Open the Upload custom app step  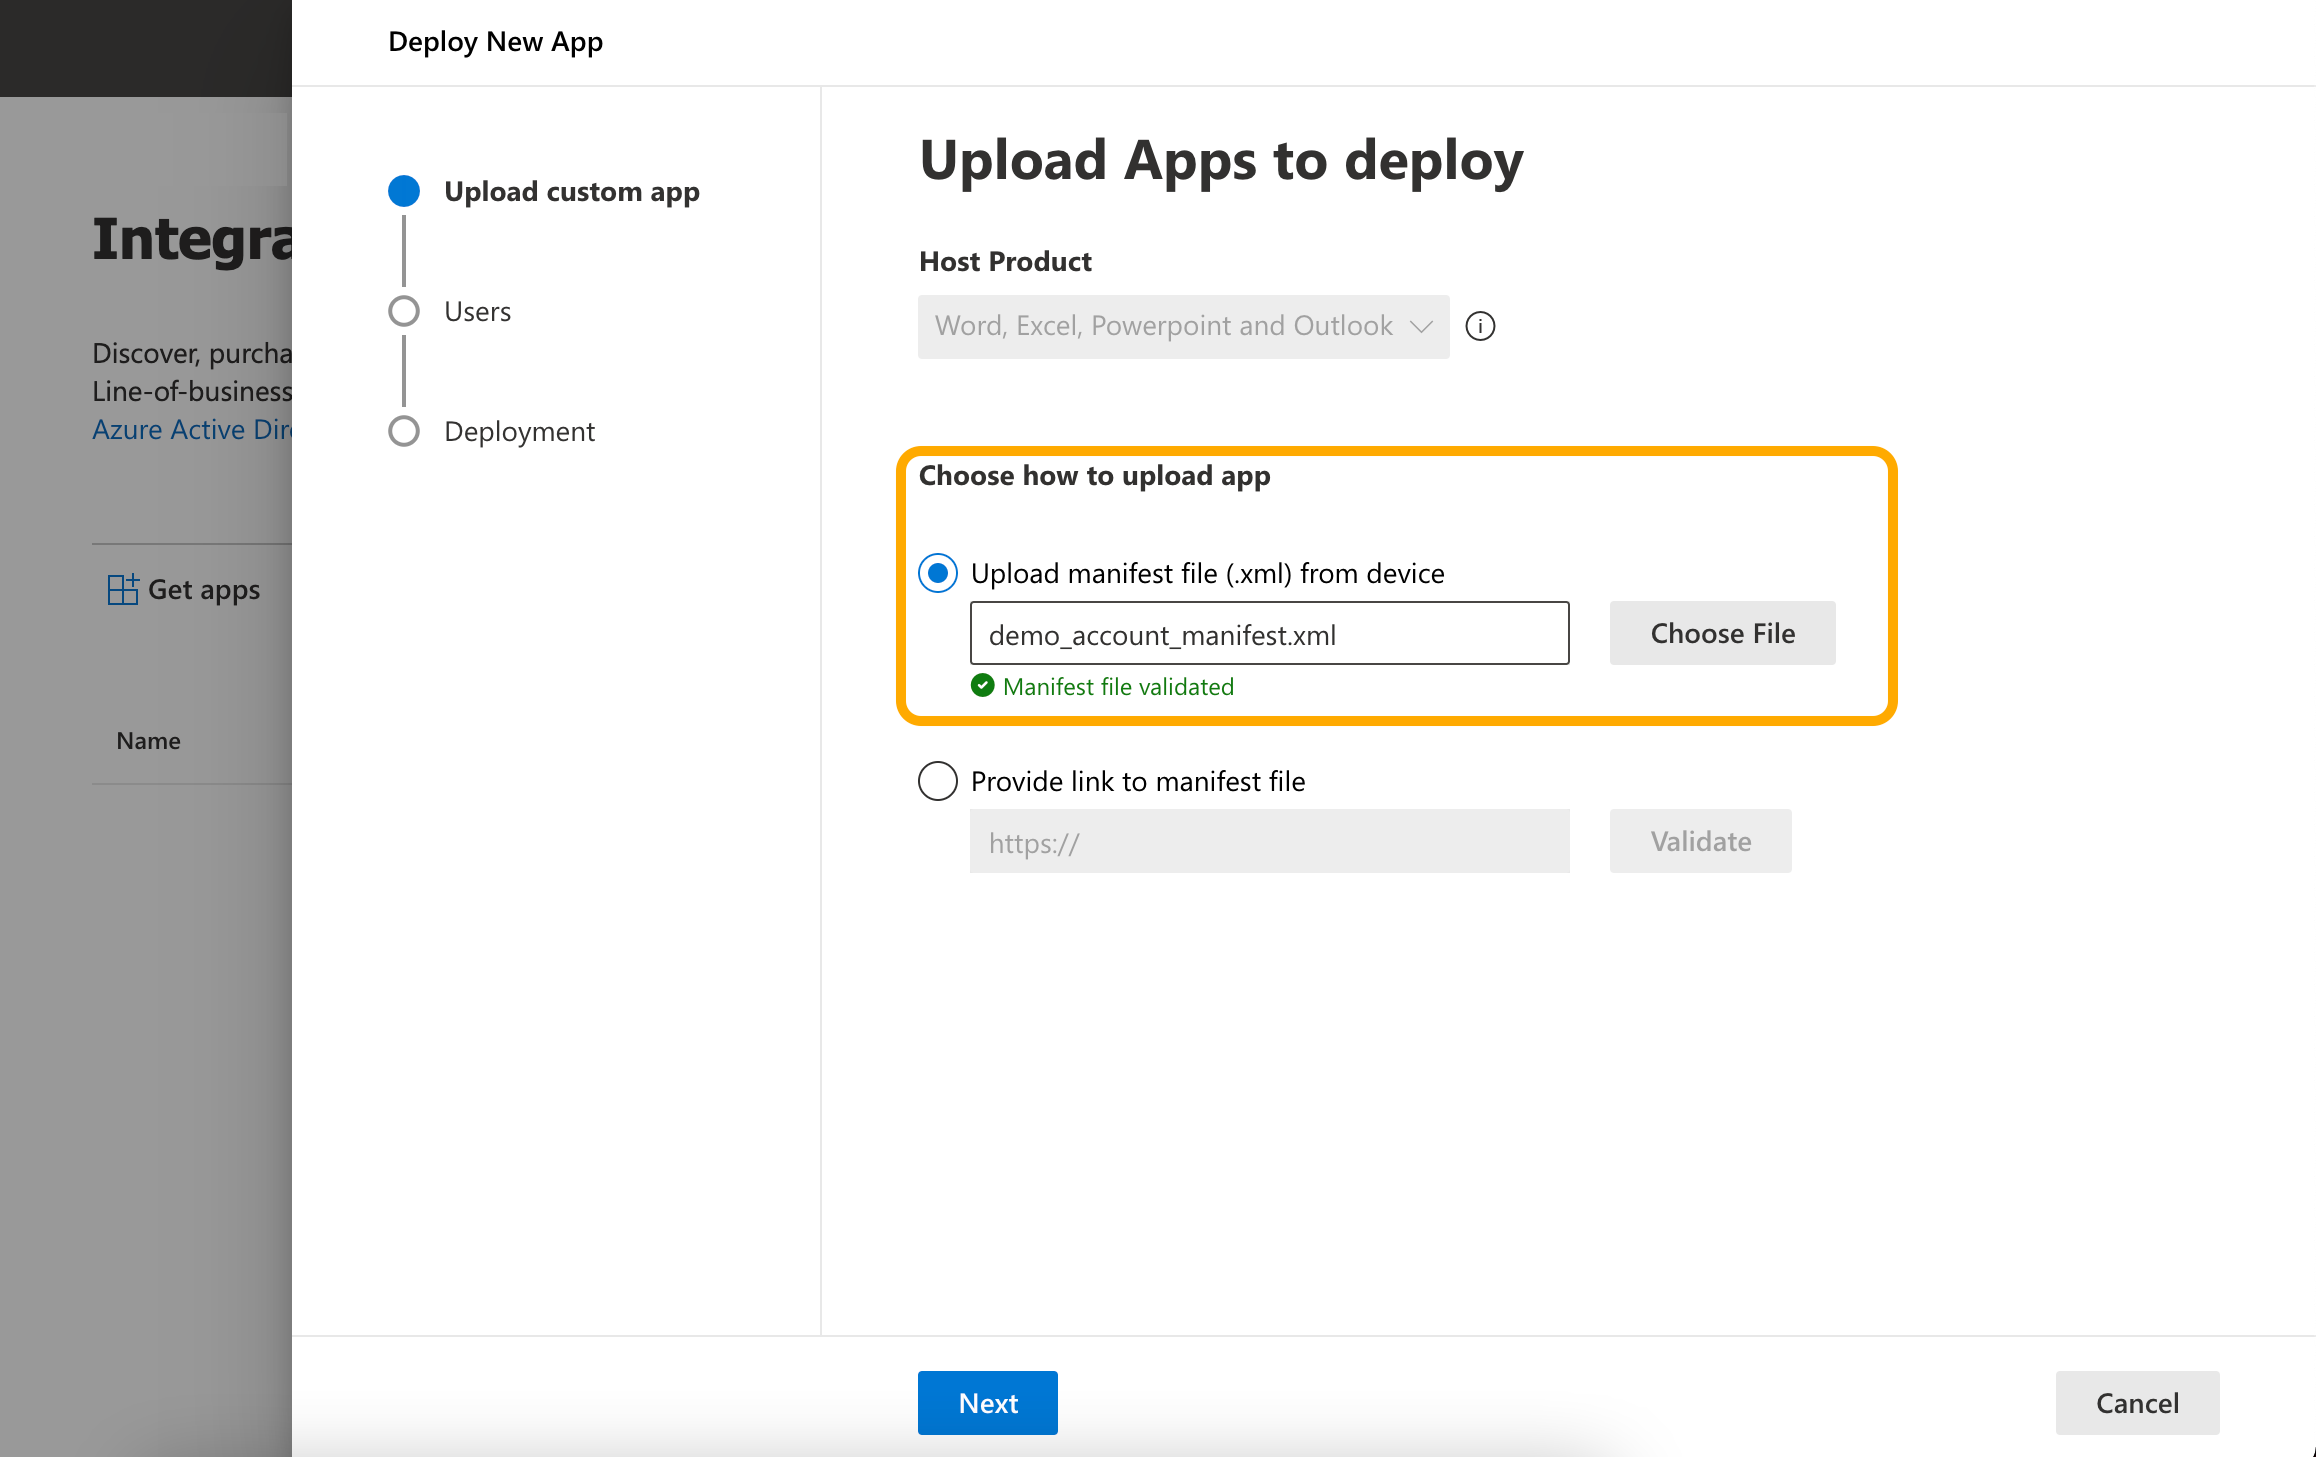click(571, 191)
